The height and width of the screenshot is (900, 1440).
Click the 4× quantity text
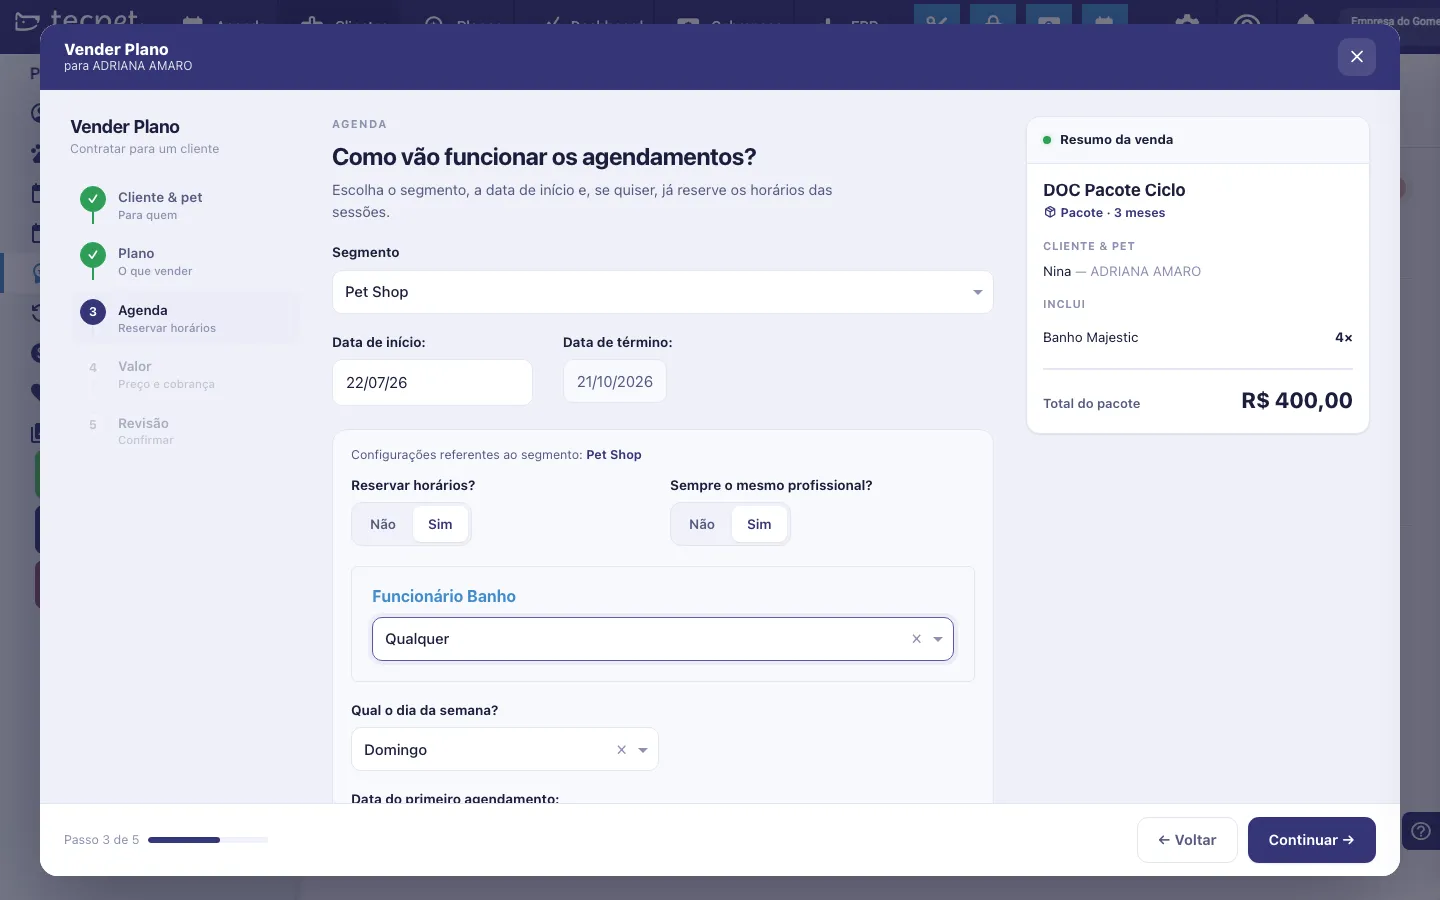click(1343, 337)
